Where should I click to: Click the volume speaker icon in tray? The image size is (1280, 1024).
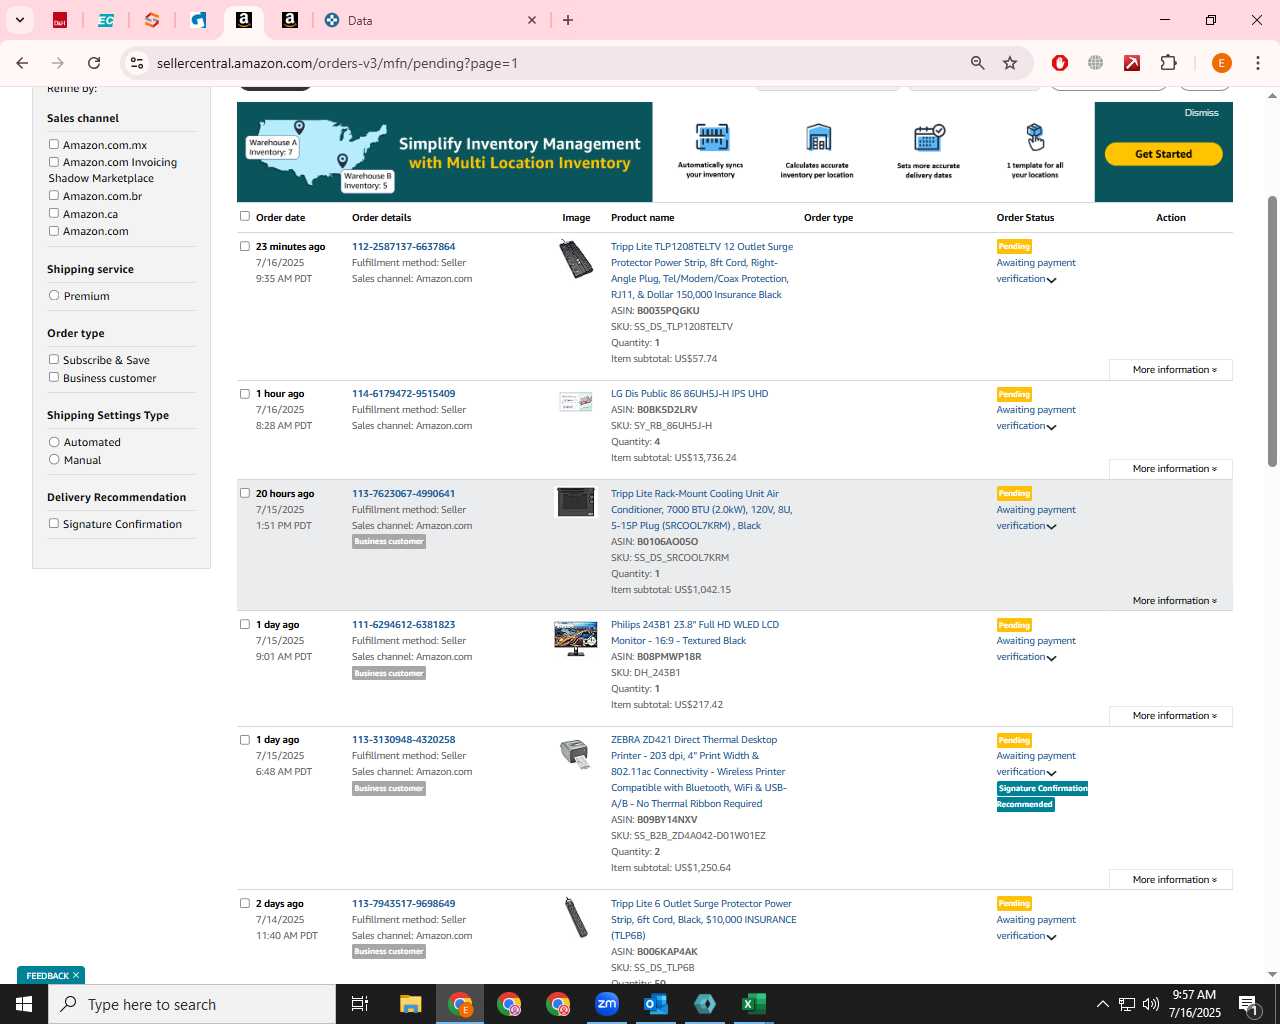[1150, 1004]
